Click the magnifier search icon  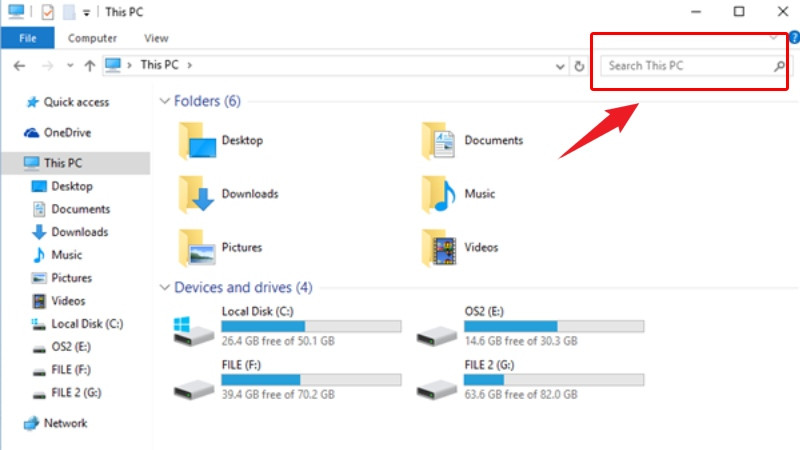pyautogui.click(x=779, y=66)
